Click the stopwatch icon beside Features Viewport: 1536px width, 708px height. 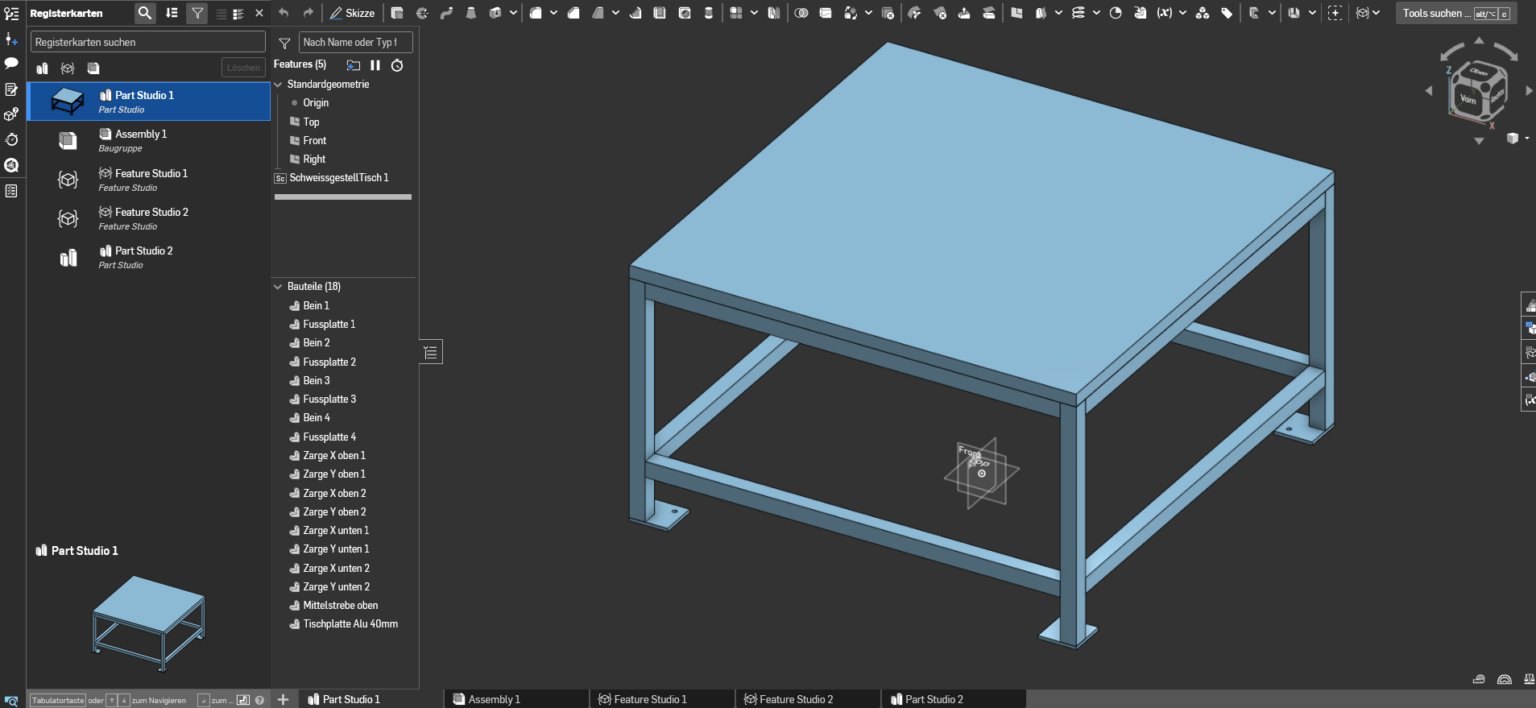point(397,65)
